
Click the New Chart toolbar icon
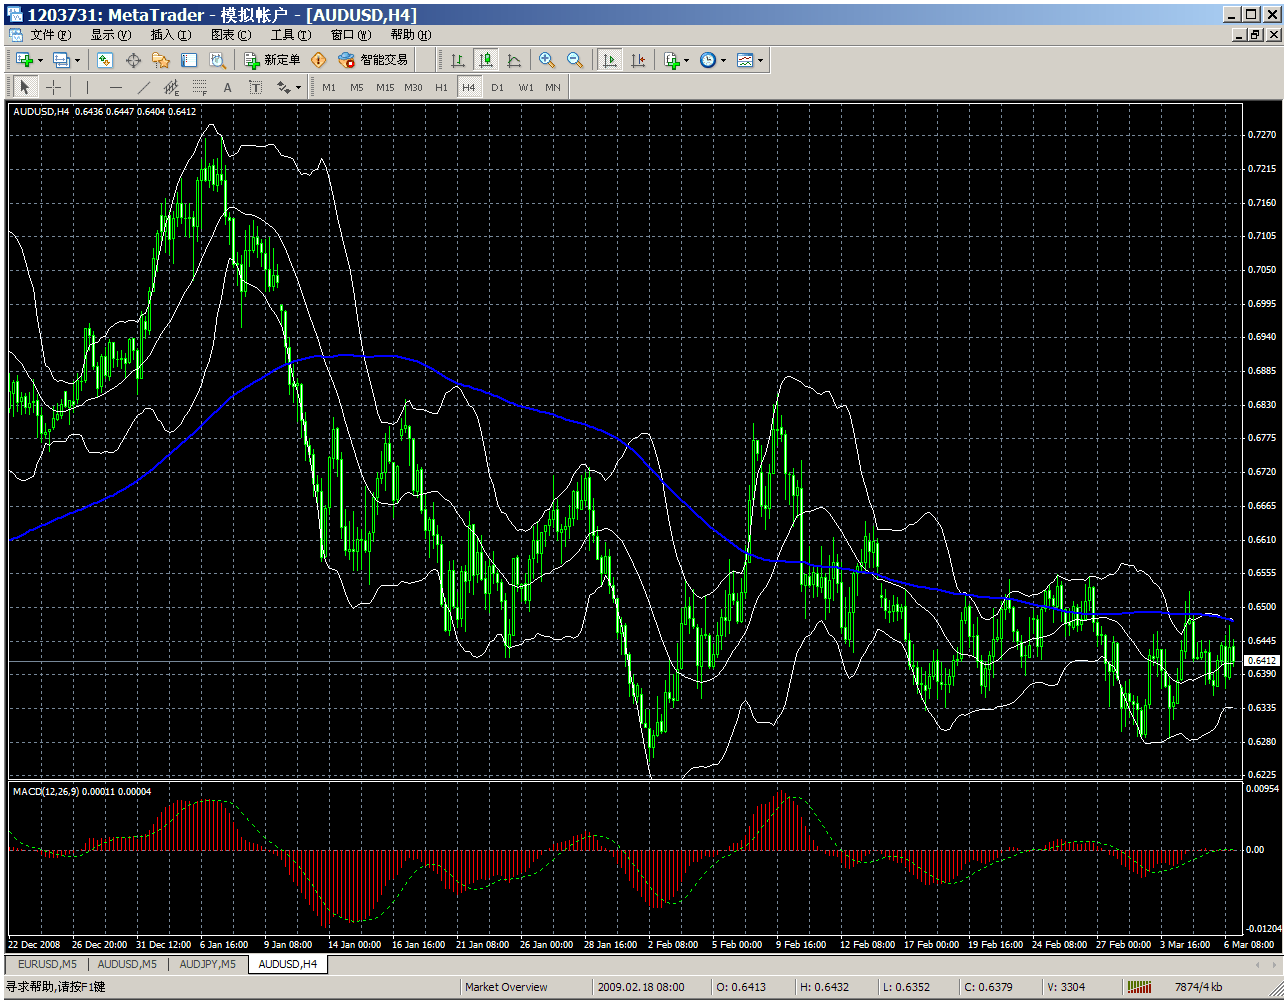coord(24,60)
